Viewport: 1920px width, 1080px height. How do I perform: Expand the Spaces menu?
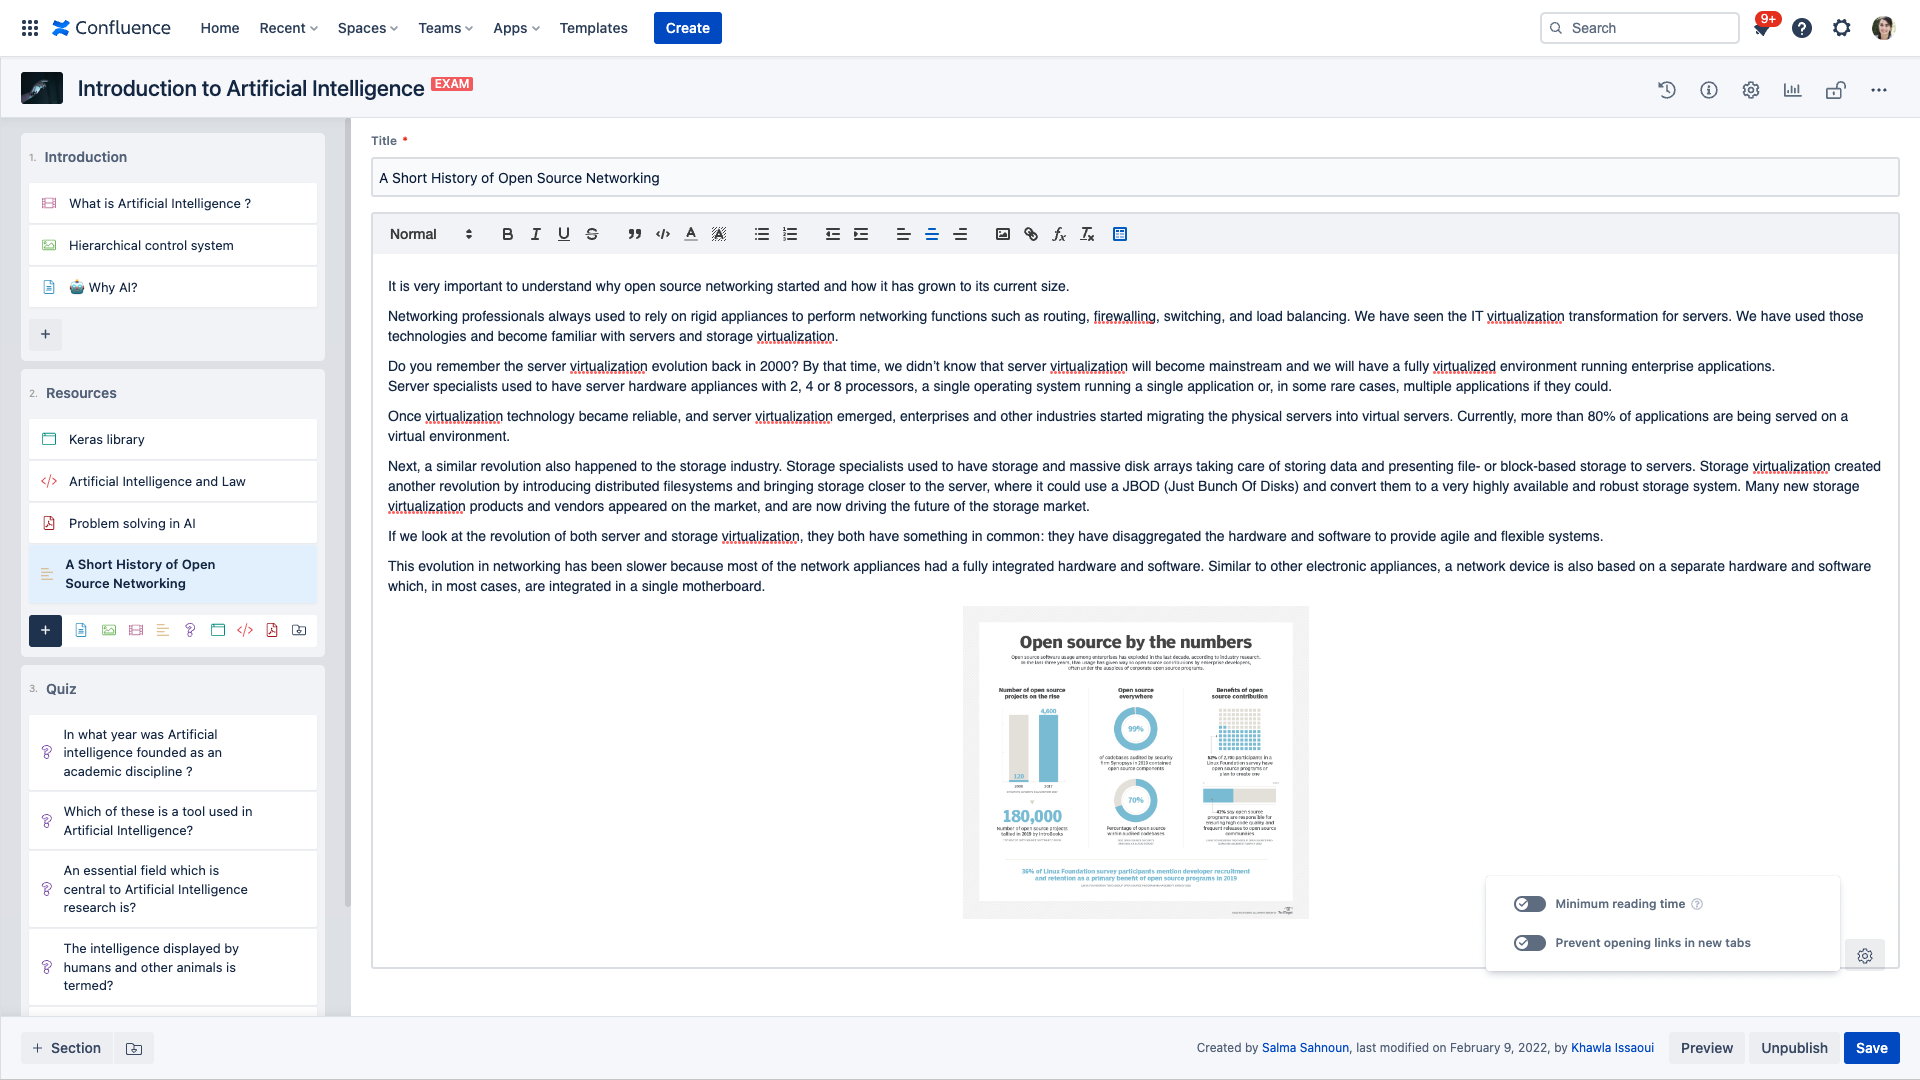click(x=367, y=28)
